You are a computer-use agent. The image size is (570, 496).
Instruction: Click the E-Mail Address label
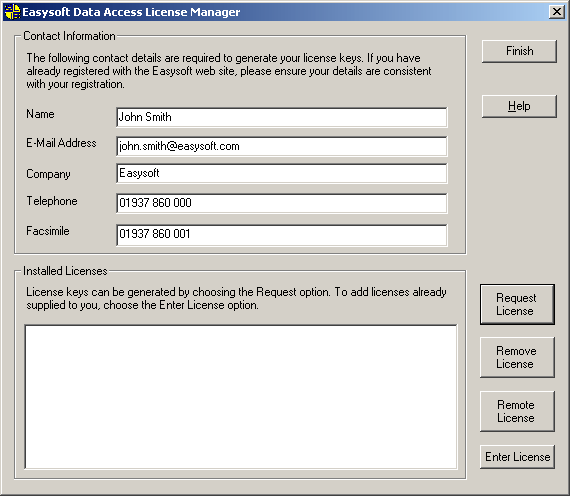click(61, 143)
